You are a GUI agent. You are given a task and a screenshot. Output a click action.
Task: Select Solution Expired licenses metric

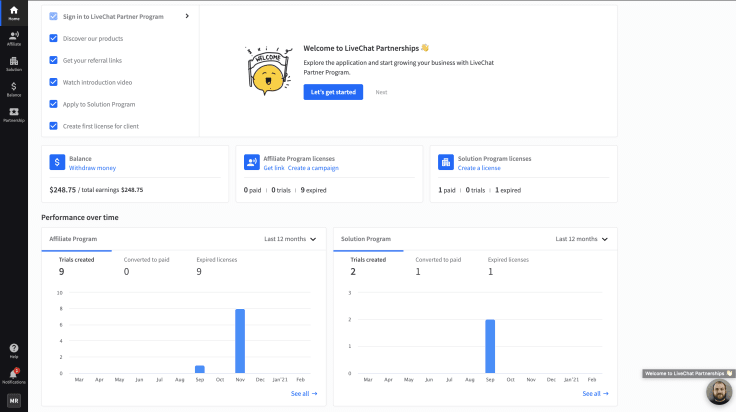click(508, 266)
